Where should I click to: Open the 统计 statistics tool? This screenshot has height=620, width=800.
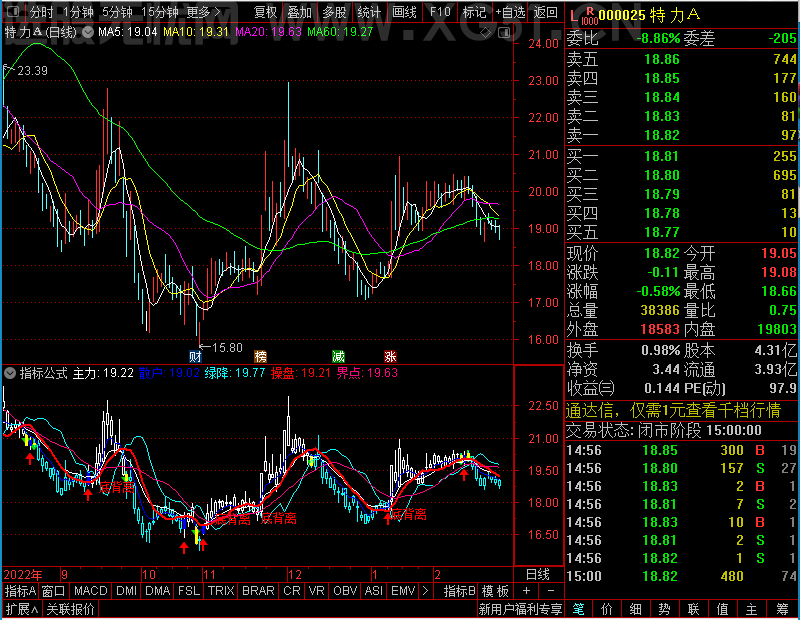tap(369, 11)
